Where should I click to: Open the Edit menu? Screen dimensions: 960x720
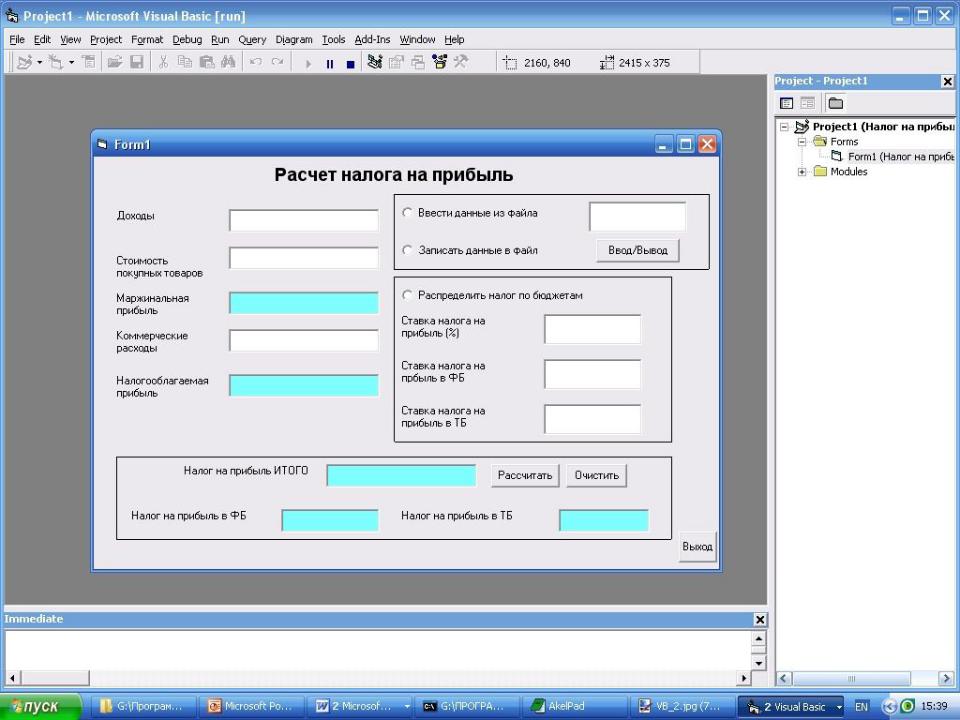[x=42, y=40]
